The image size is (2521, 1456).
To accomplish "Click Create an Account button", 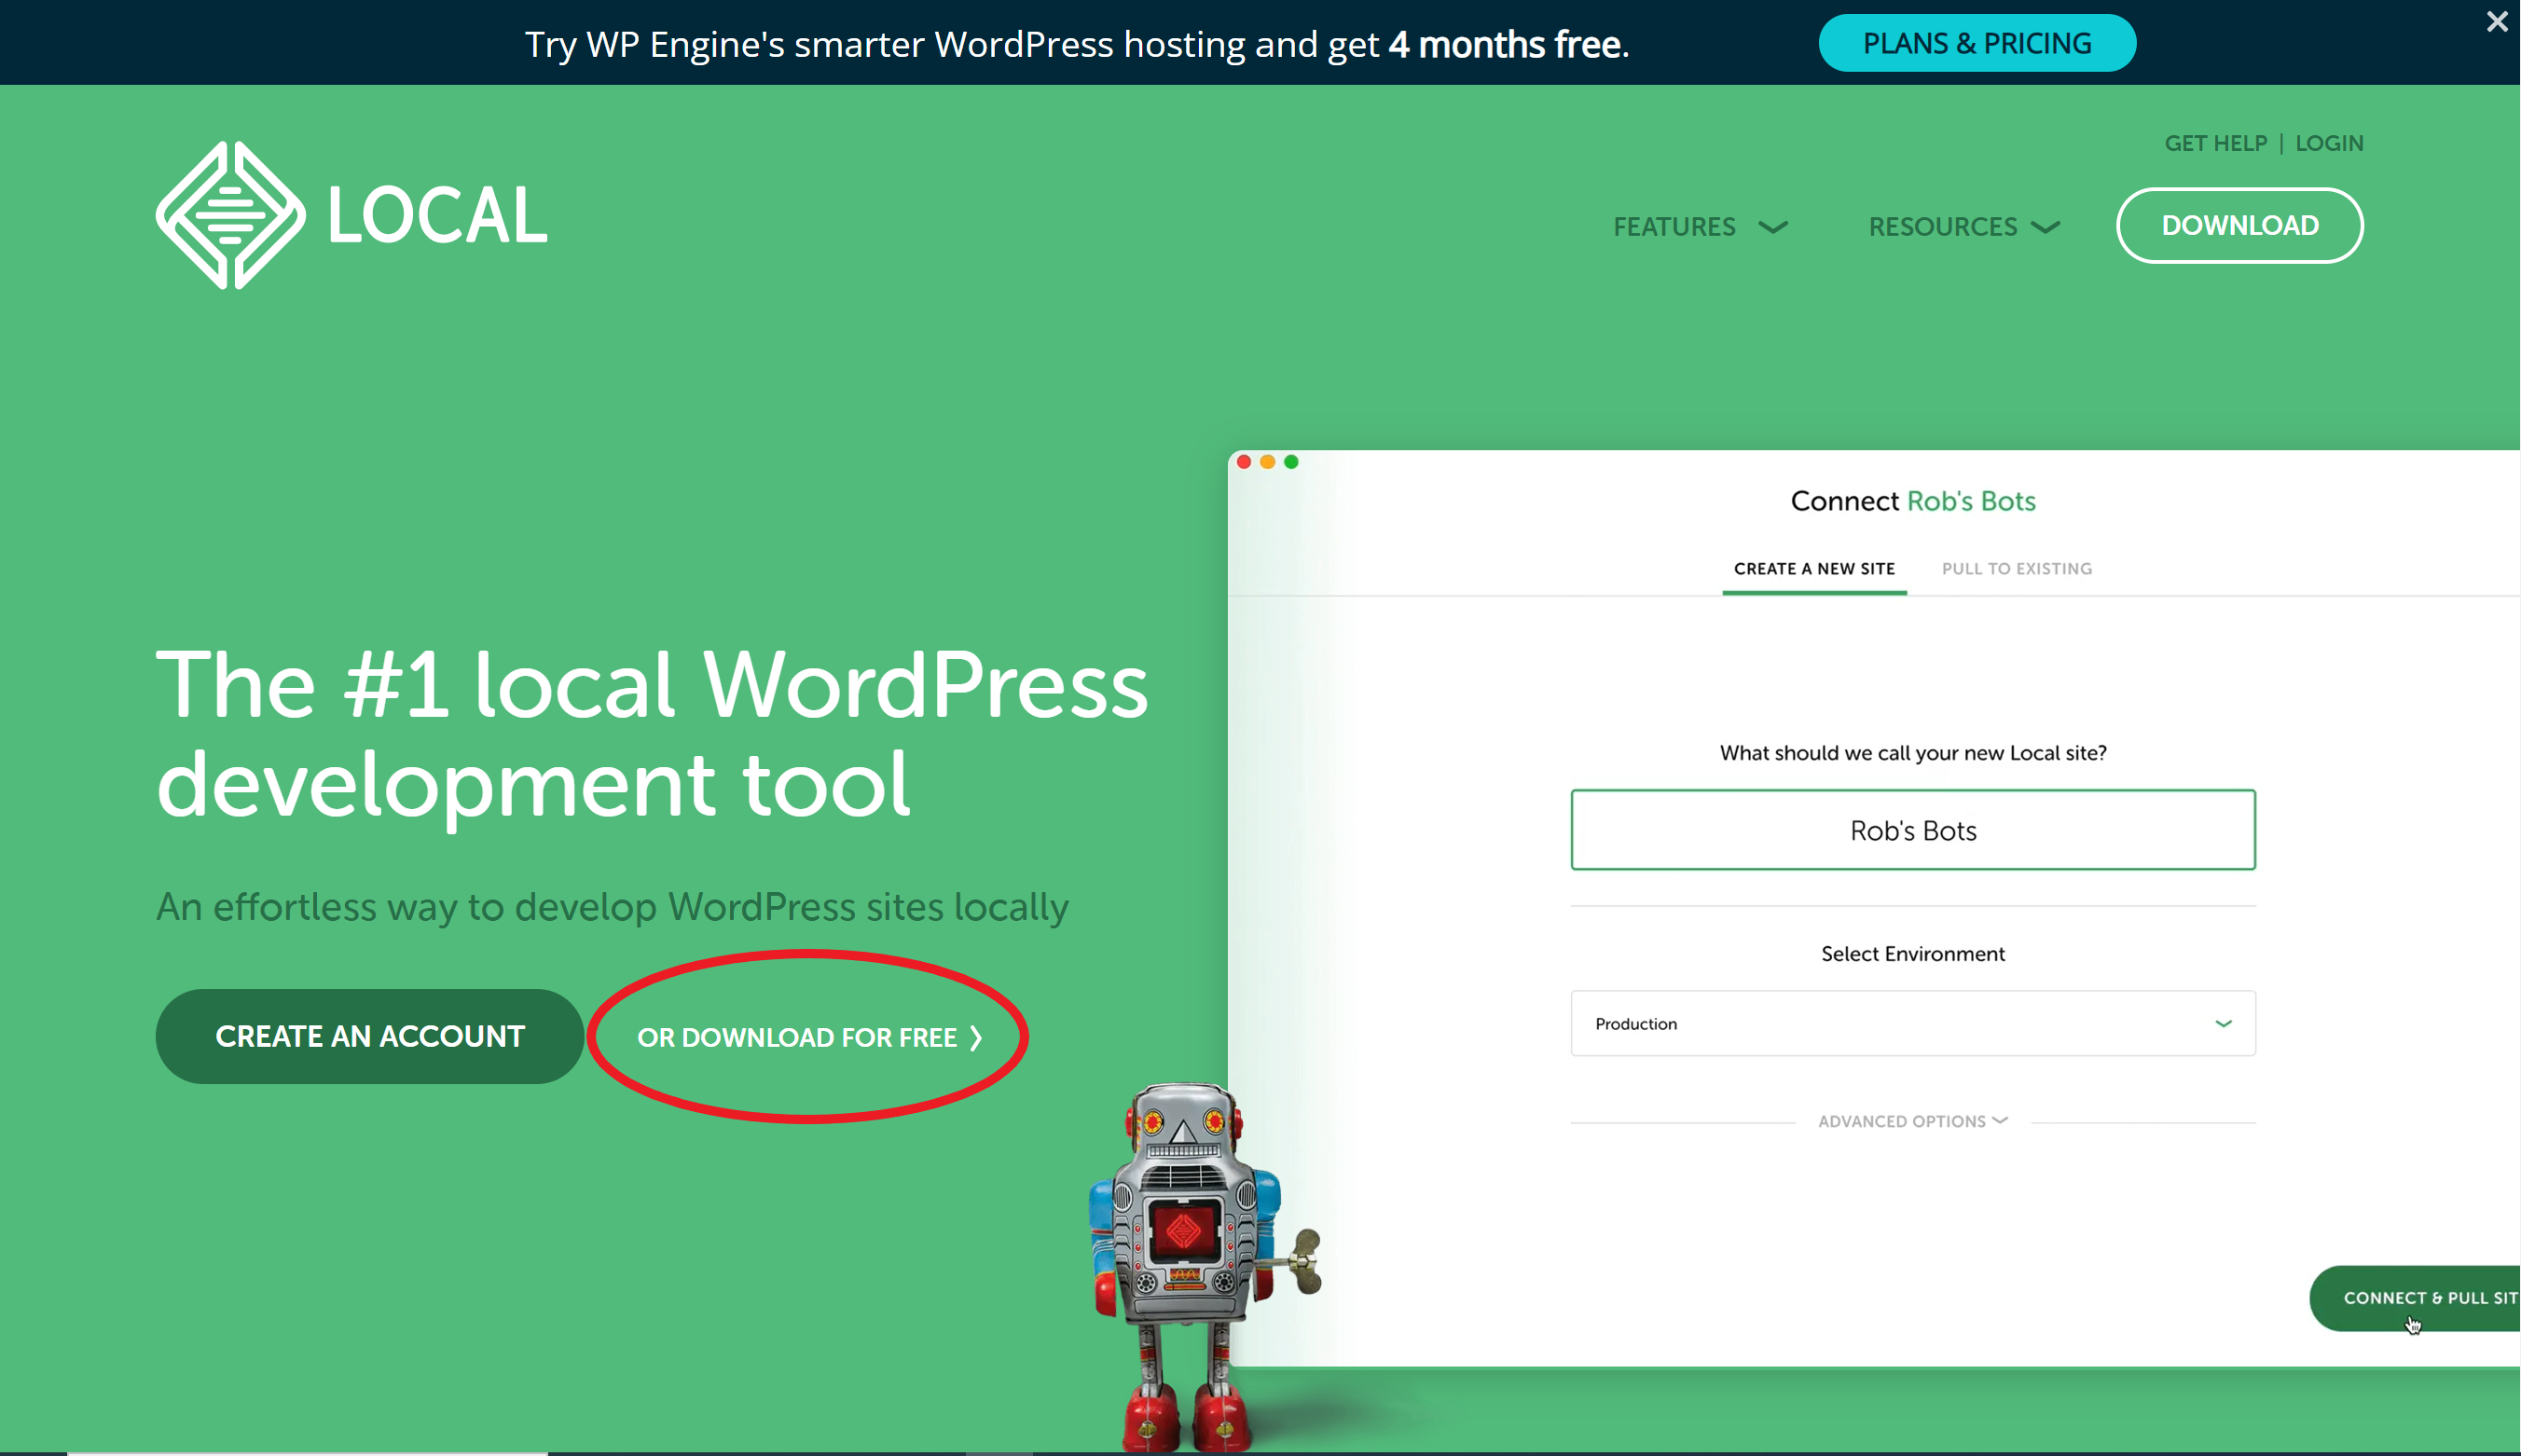I will click(370, 1036).
